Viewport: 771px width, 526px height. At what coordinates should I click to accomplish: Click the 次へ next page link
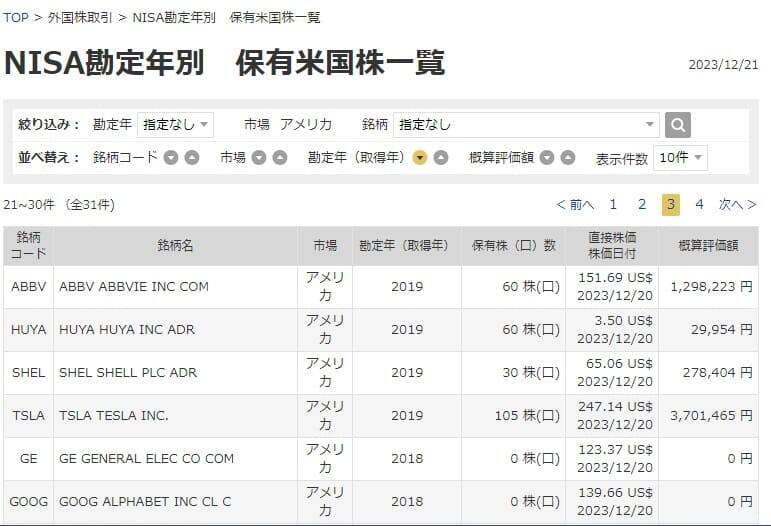(737, 205)
